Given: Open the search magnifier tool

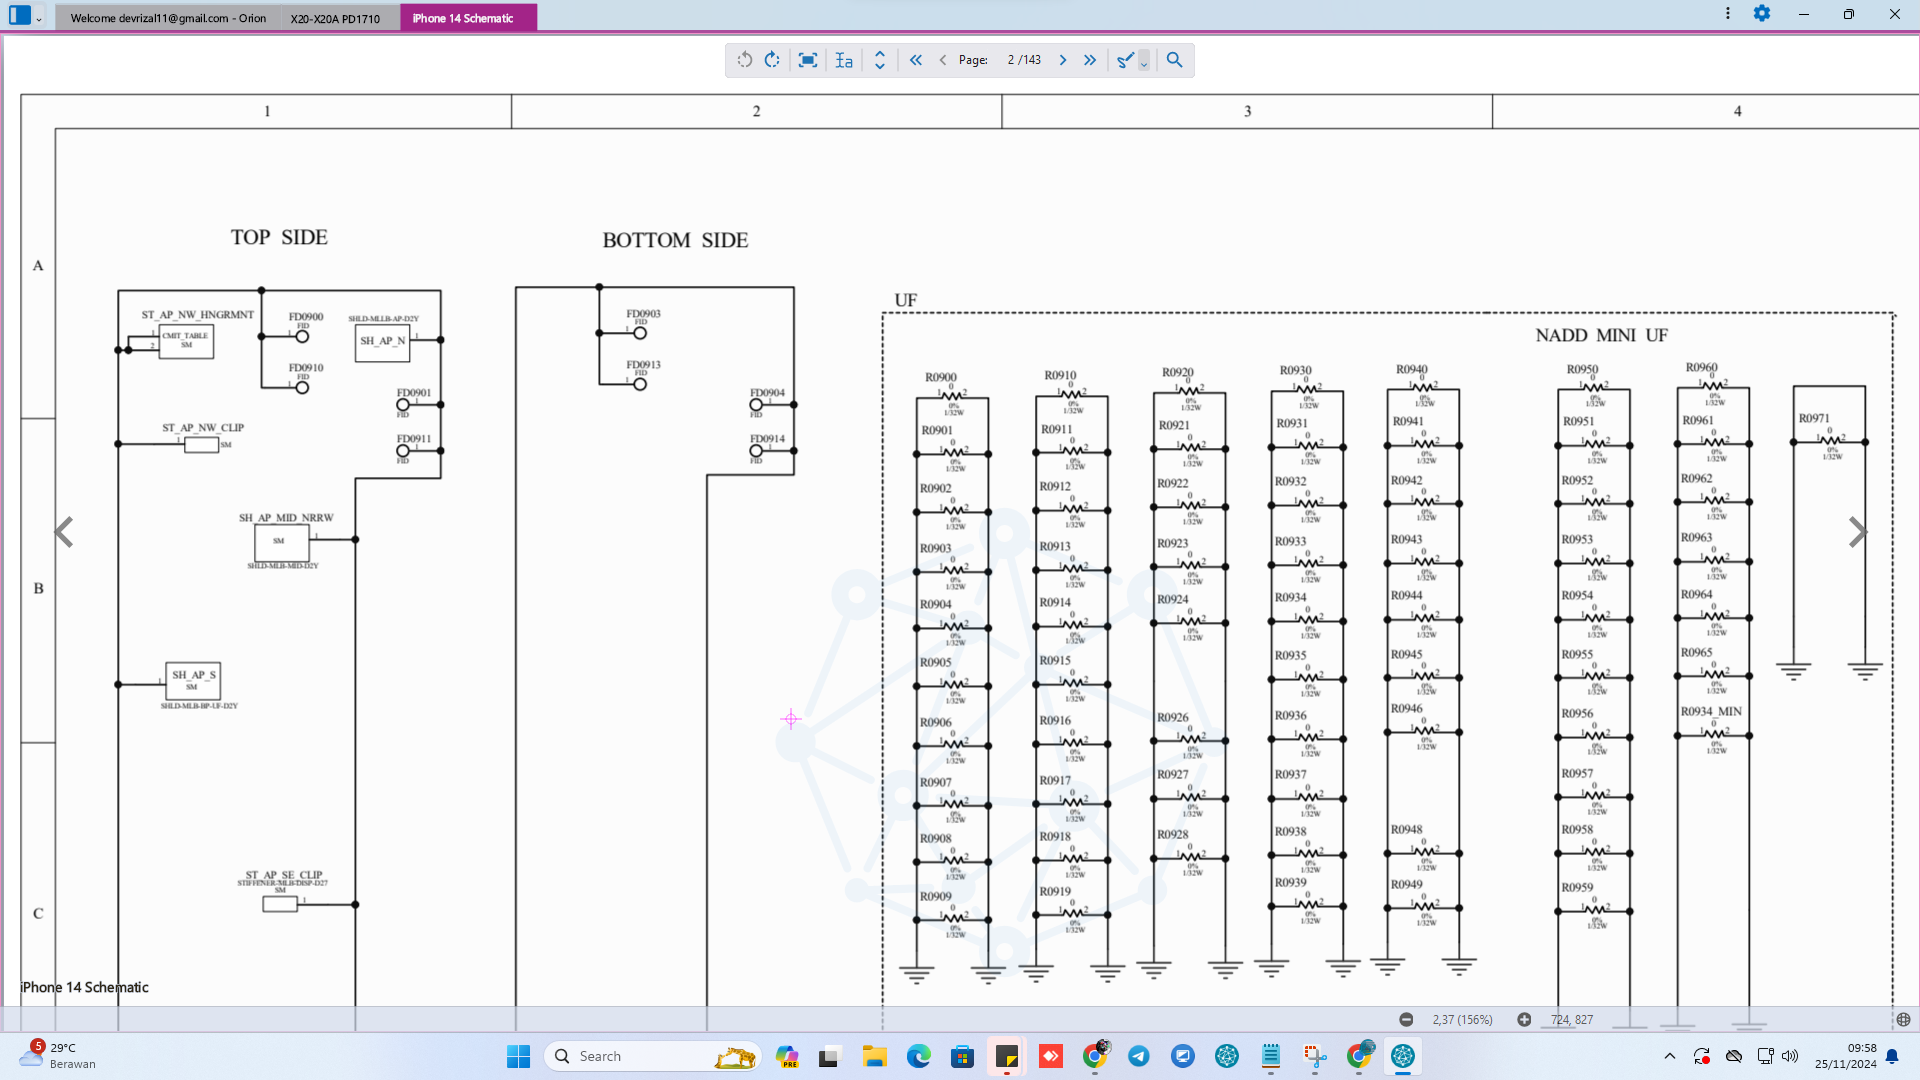Looking at the screenshot, I should pos(1174,60).
